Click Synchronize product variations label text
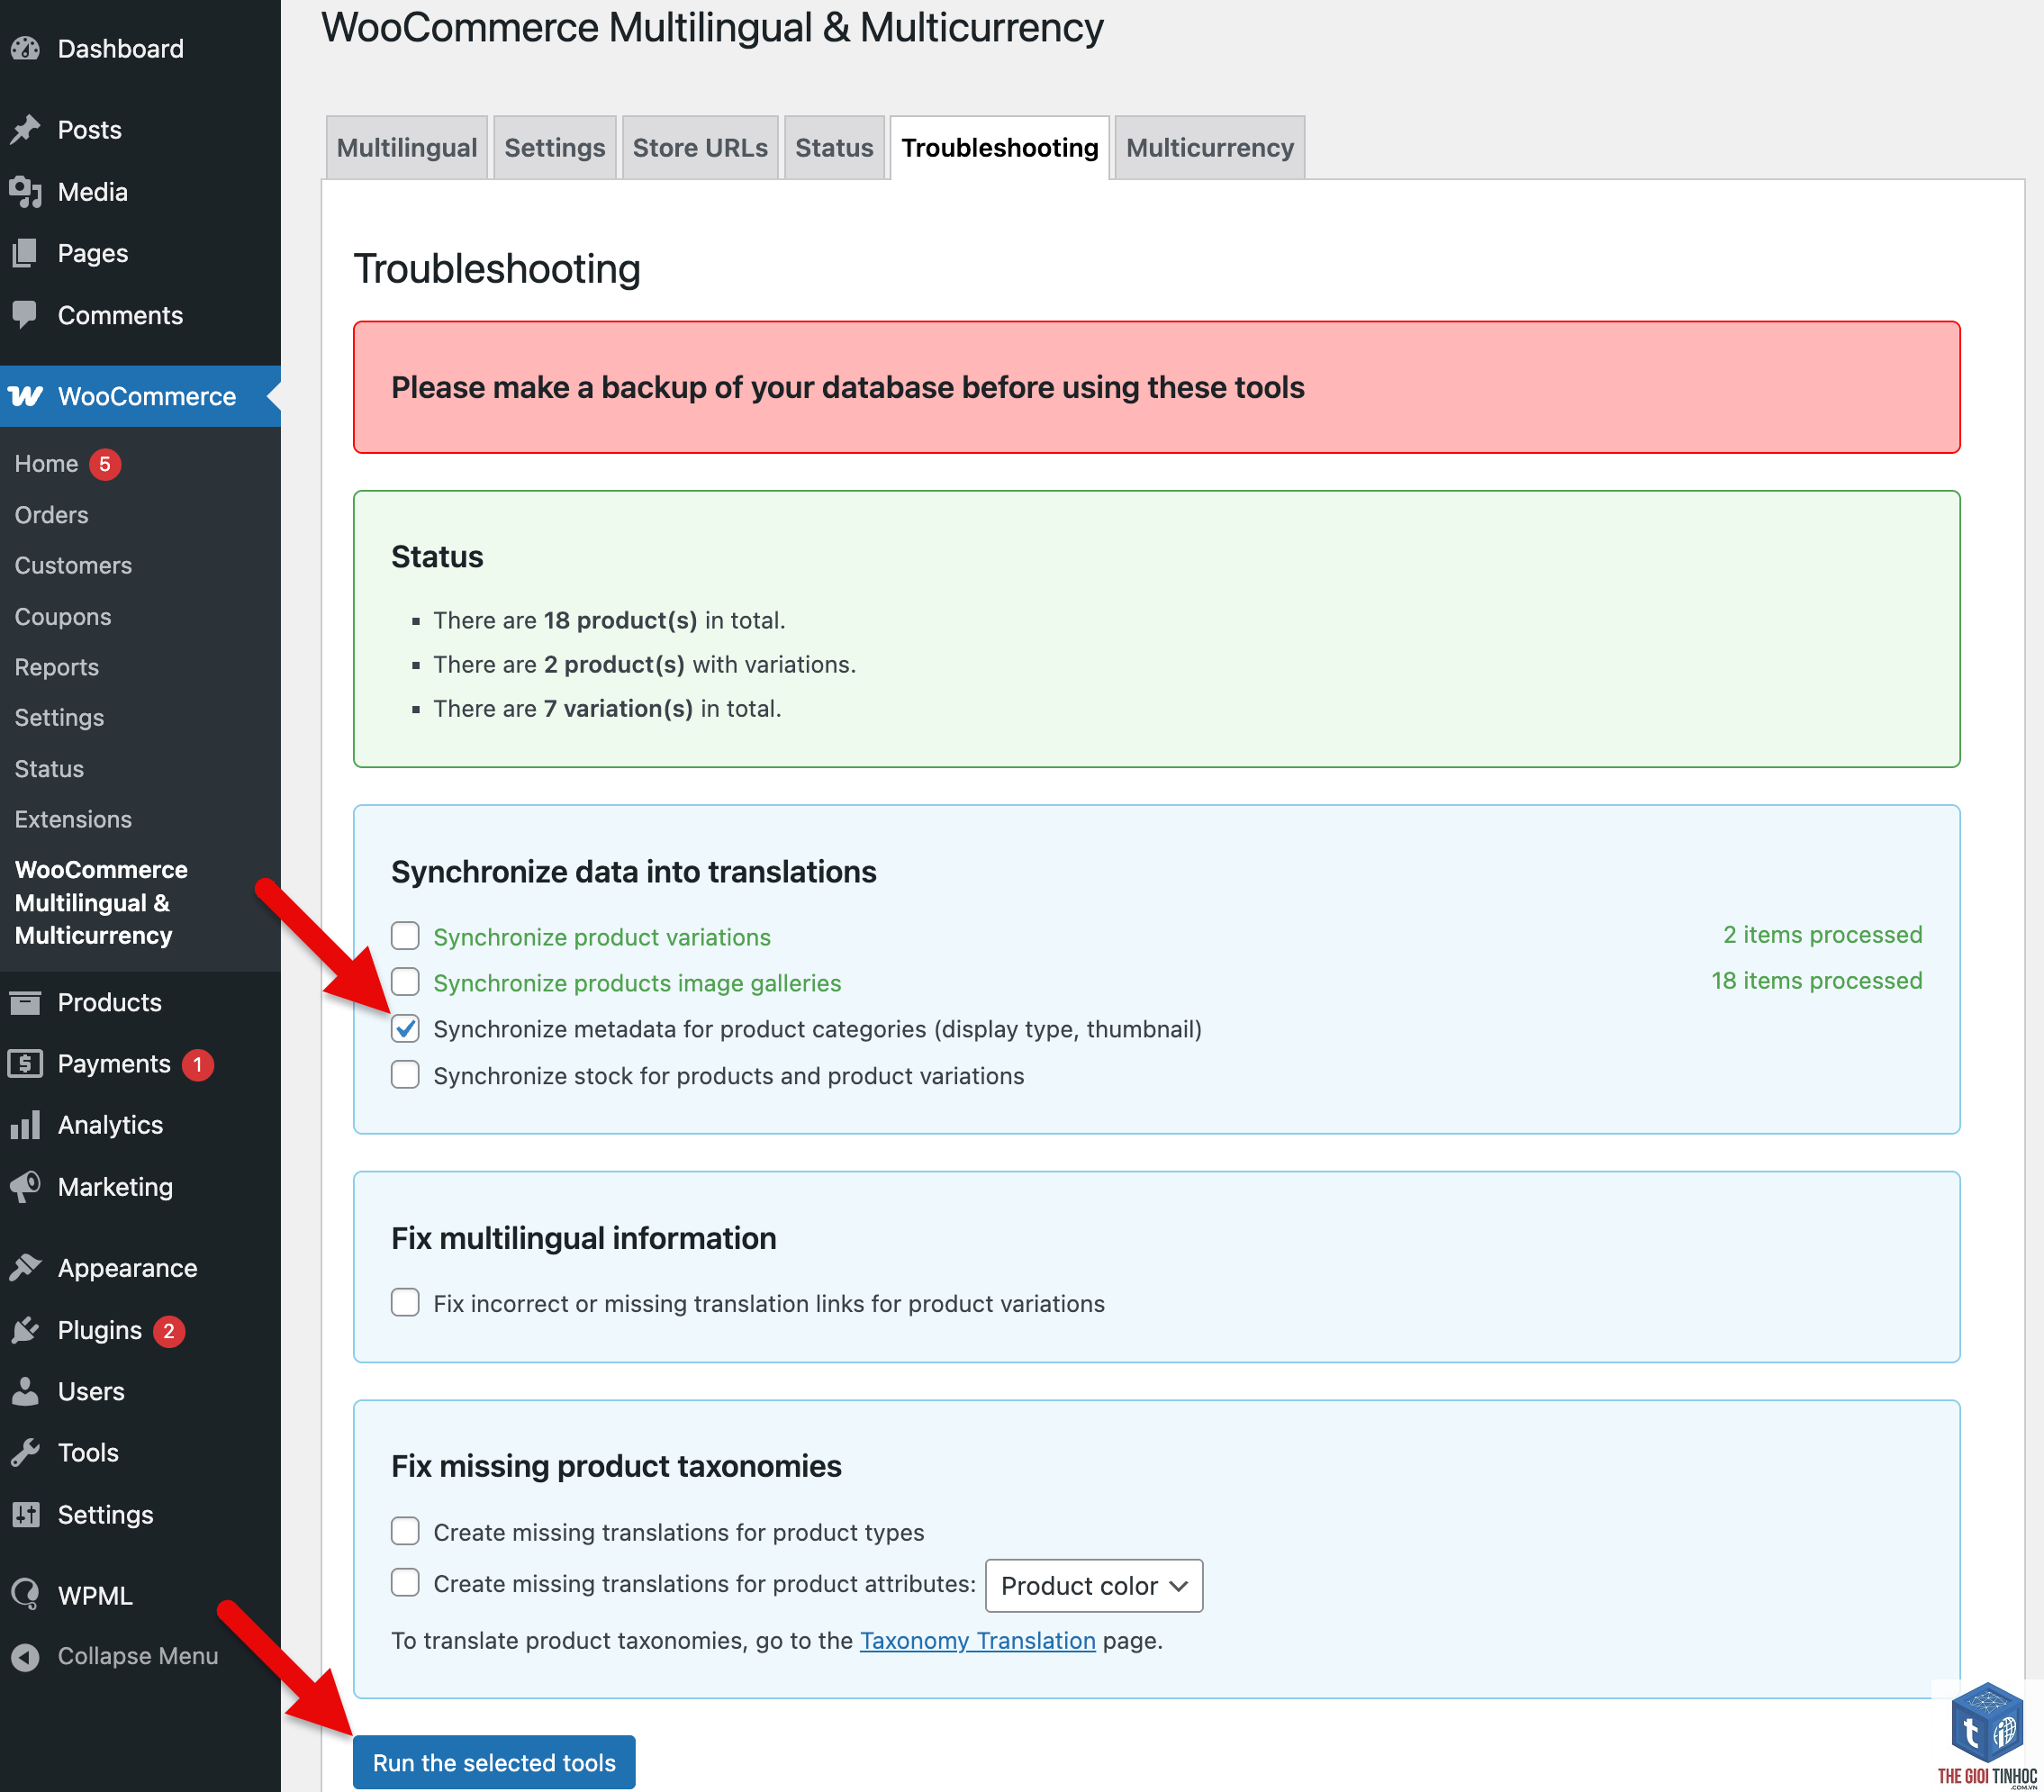 click(602, 937)
